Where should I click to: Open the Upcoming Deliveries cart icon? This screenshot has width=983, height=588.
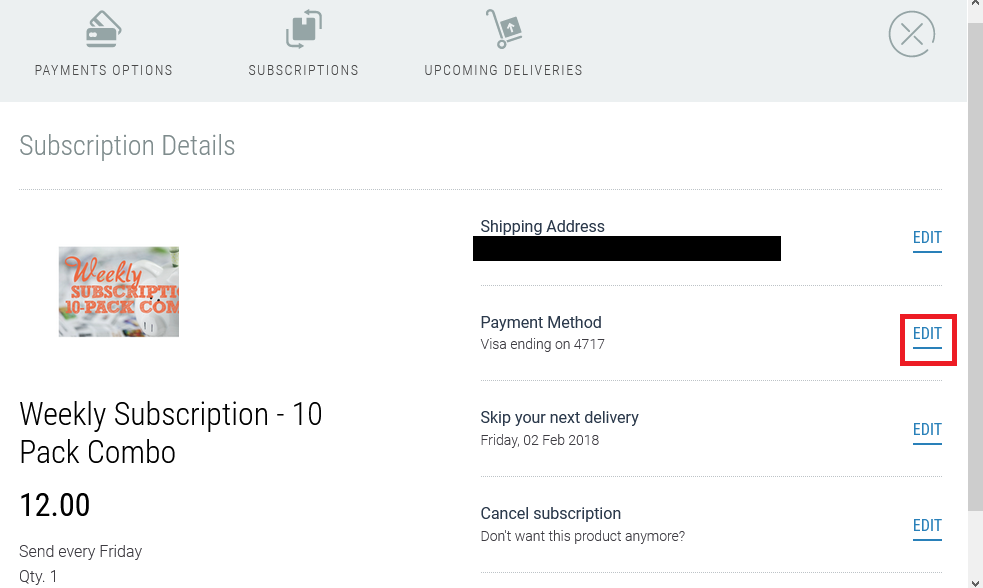point(502,28)
